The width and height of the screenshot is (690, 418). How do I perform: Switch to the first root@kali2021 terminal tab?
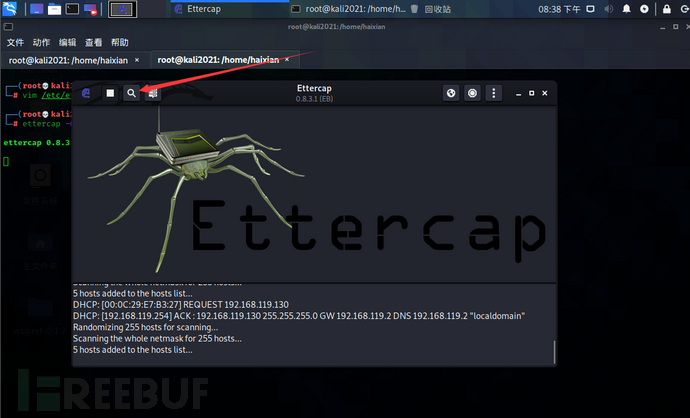(x=68, y=60)
